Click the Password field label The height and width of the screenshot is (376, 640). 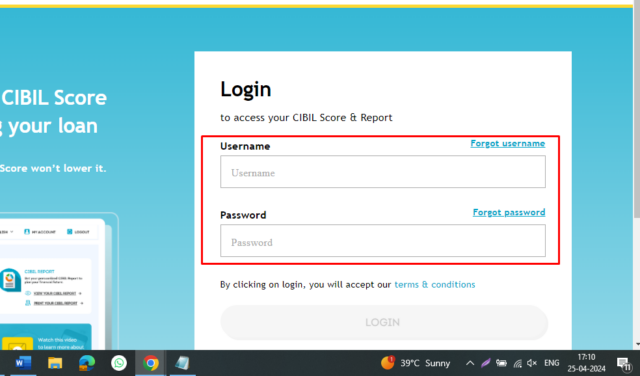click(x=243, y=215)
